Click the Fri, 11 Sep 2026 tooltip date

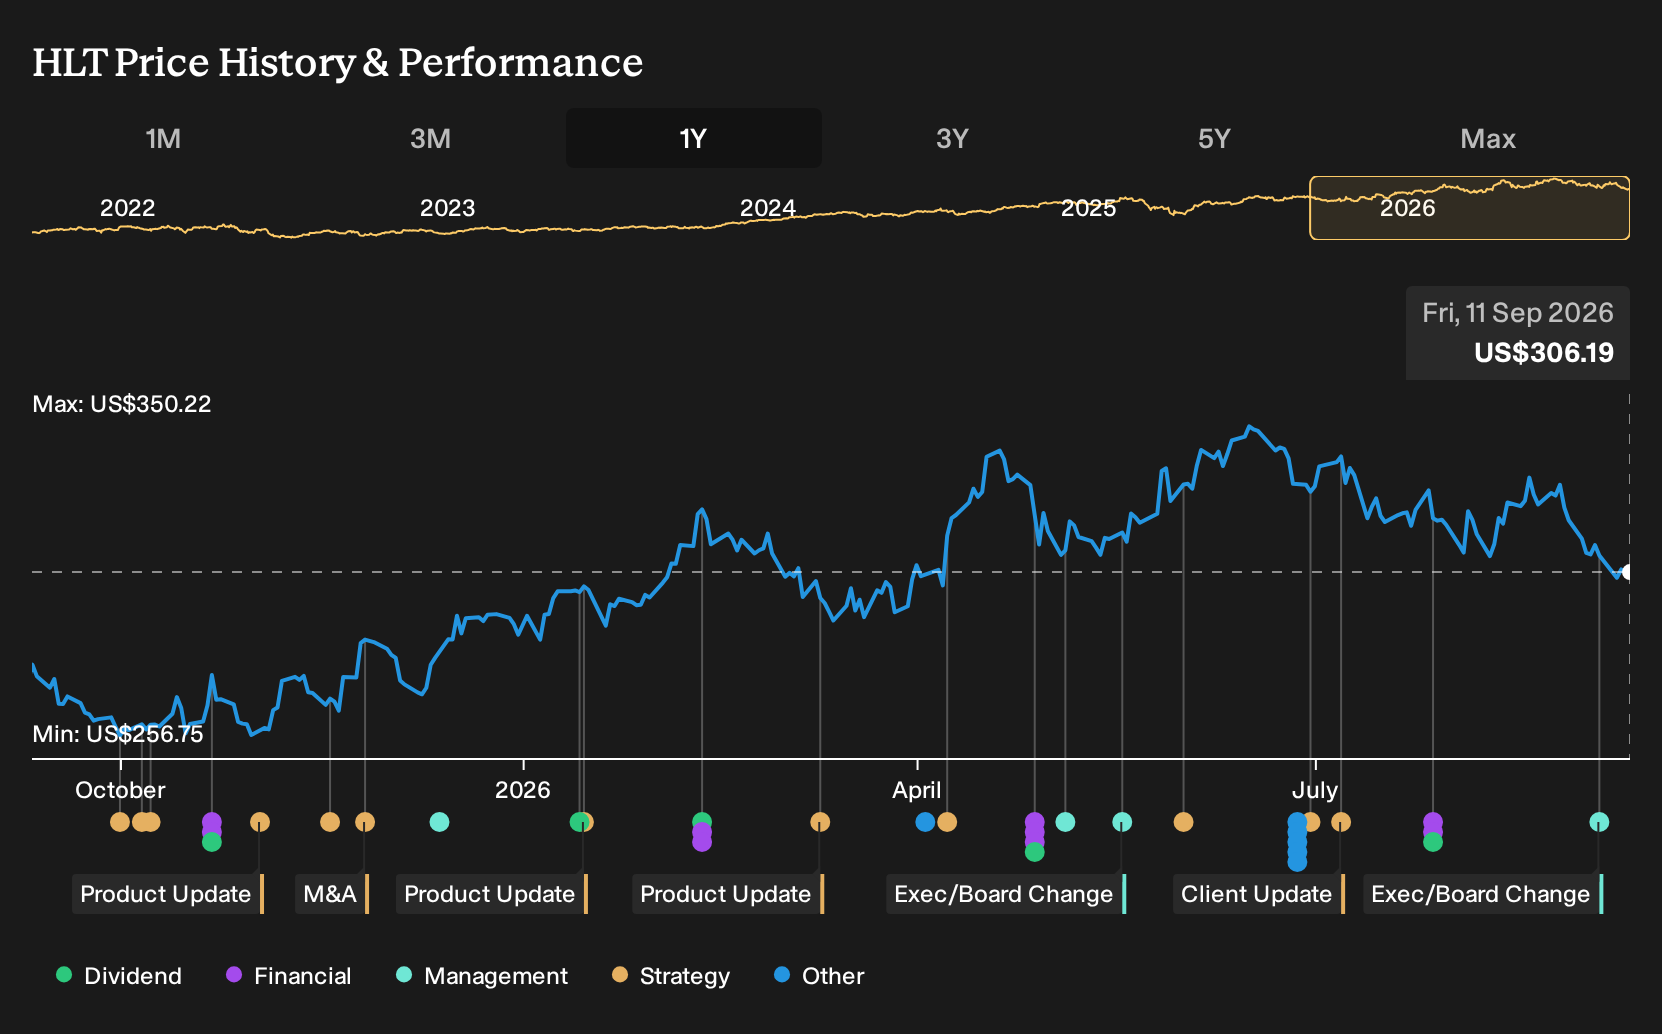coord(1518,313)
